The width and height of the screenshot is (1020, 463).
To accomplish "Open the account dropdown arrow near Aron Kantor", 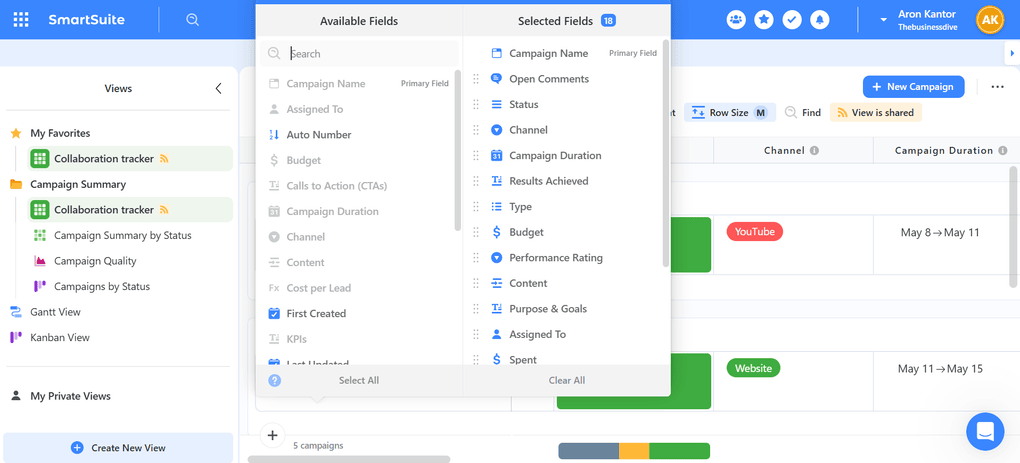I will pos(883,20).
